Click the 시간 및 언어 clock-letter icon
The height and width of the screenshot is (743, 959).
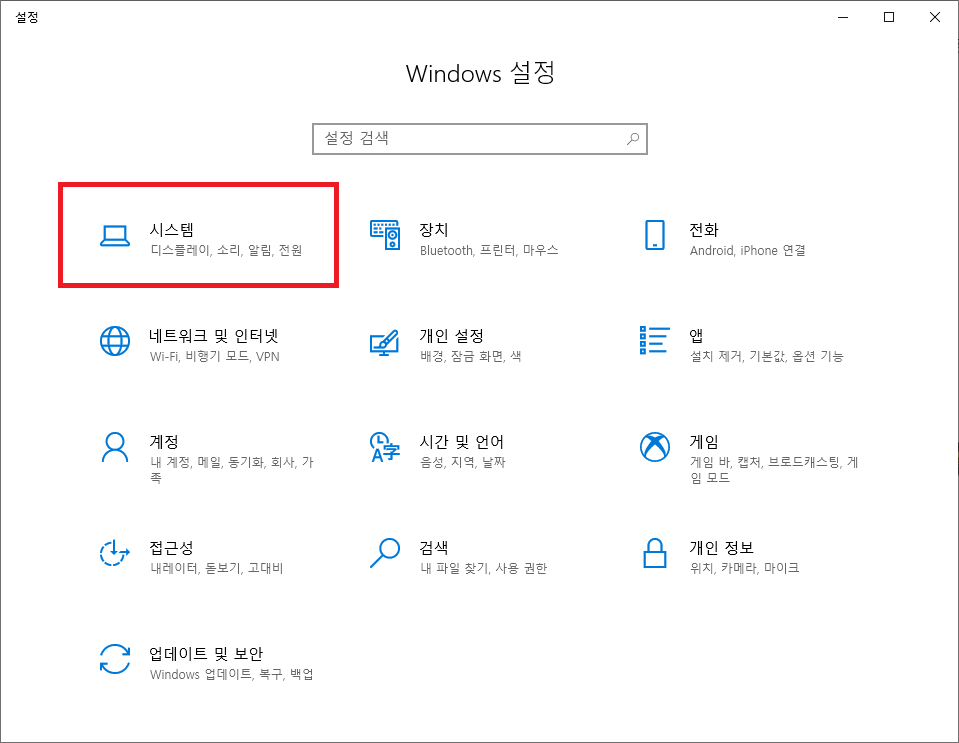tap(385, 447)
